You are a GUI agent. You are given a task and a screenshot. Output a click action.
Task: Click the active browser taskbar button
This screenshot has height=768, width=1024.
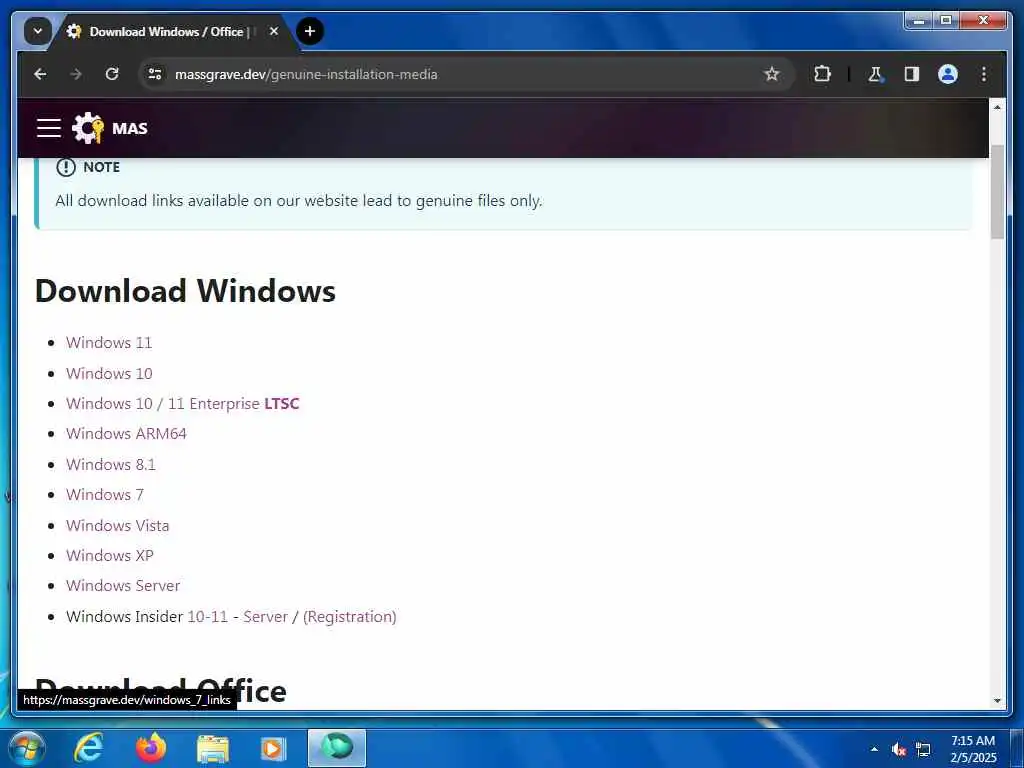pos(337,748)
